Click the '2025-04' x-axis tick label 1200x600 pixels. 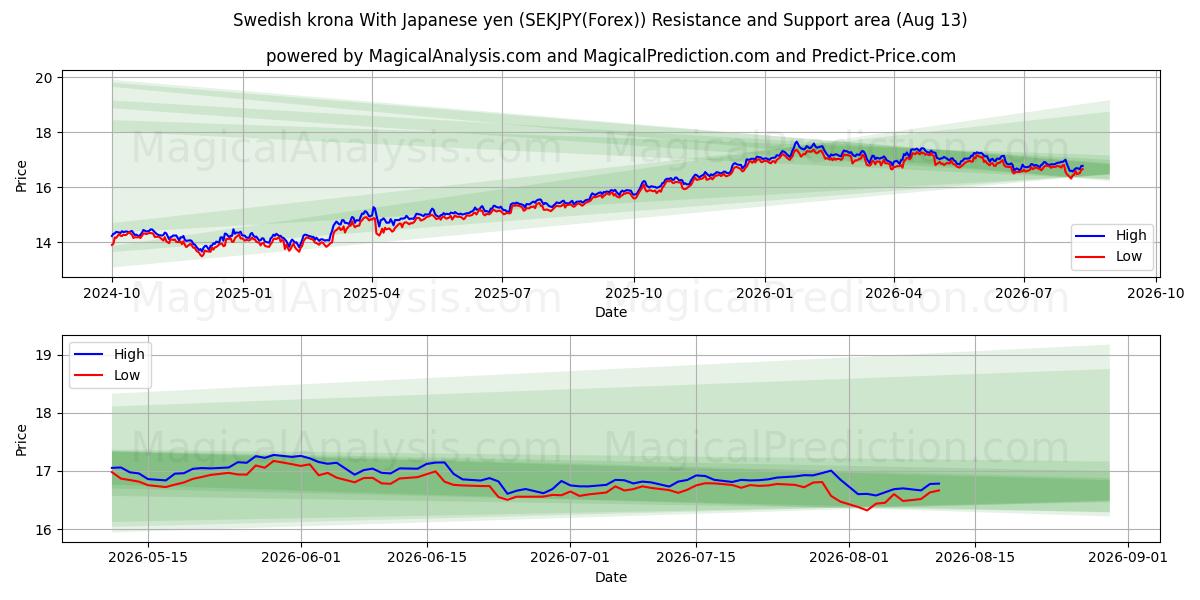(x=372, y=294)
